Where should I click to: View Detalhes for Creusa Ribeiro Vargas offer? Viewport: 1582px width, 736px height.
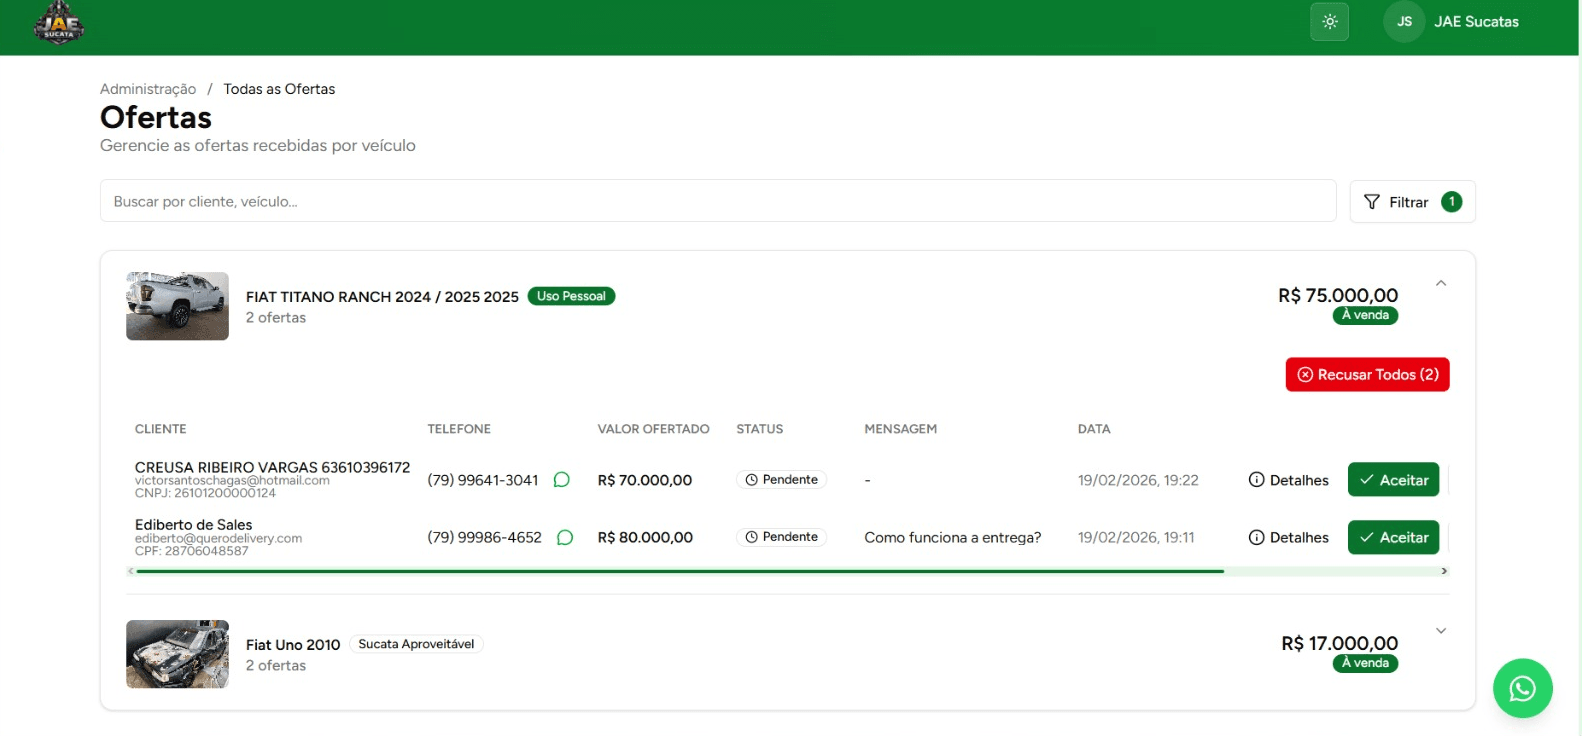pos(1288,480)
